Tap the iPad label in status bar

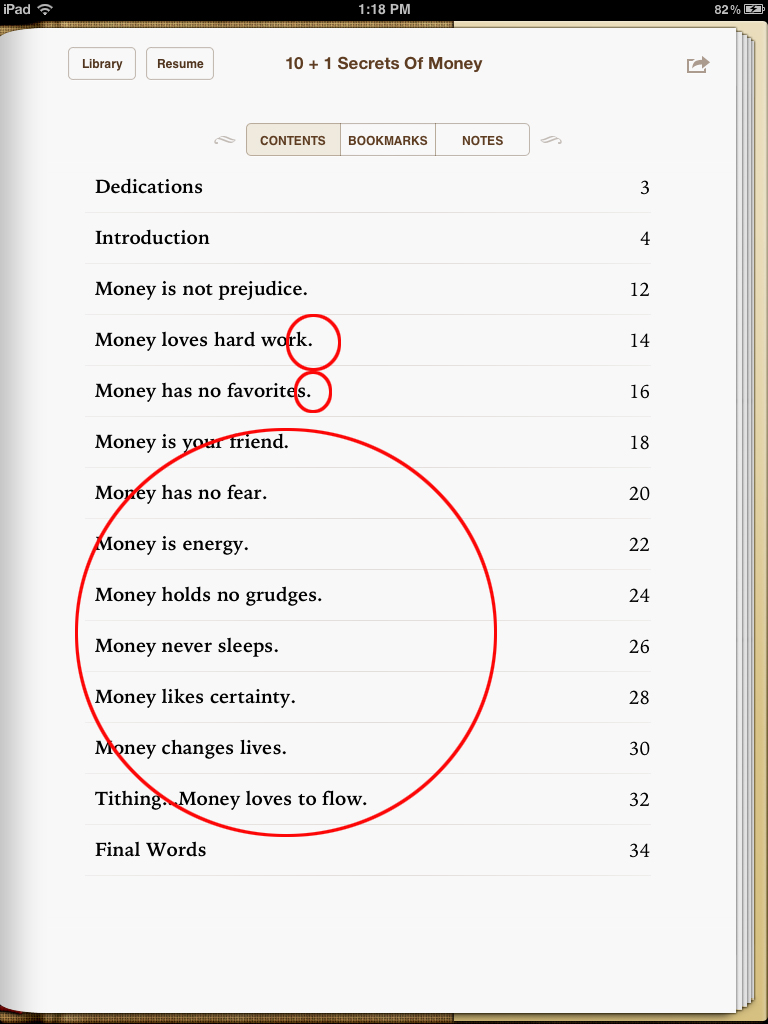[x=17, y=9]
